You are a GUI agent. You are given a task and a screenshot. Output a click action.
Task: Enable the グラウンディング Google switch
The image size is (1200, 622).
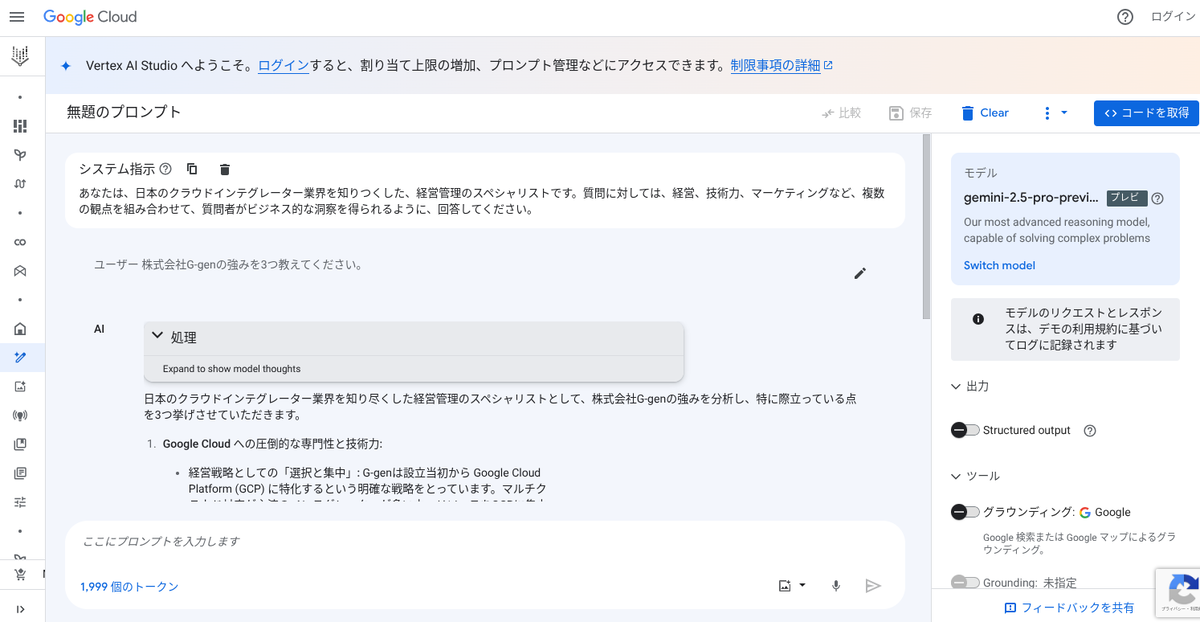tap(965, 512)
